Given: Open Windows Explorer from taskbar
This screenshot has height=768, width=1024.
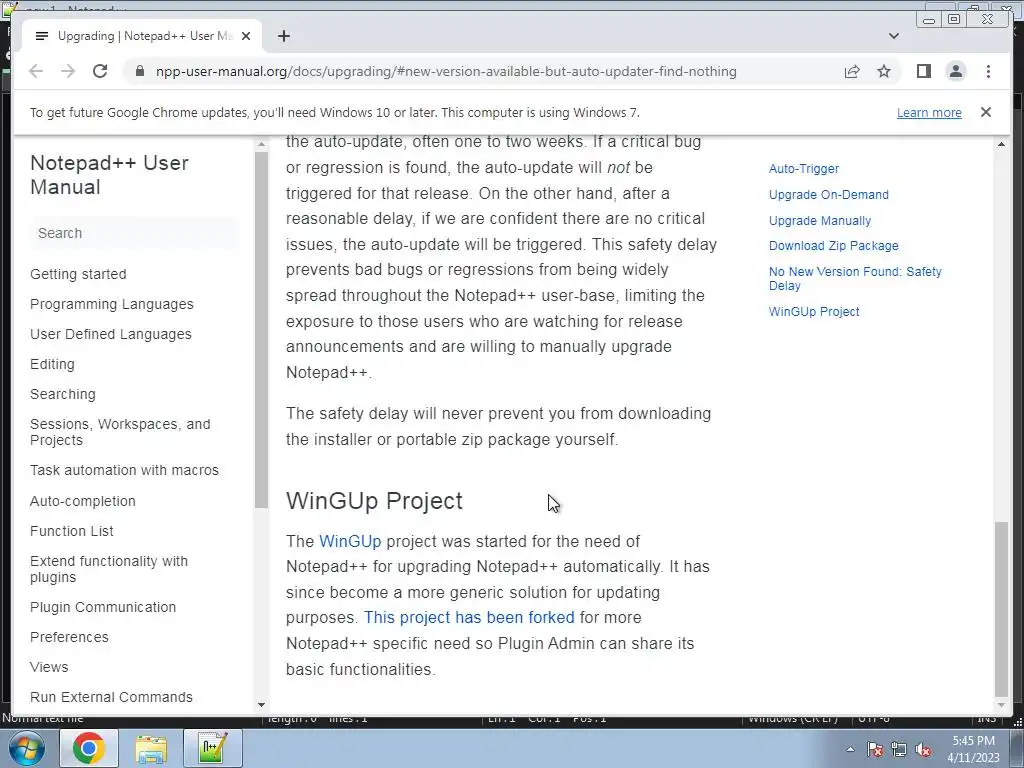Looking at the screenshot, I should coord(151,748).
